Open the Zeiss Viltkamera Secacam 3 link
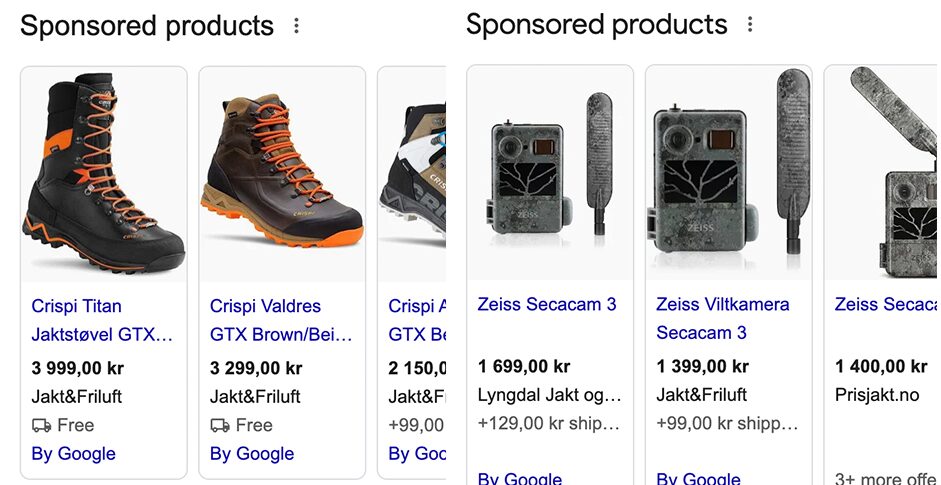The image size is (941, 485). (722, 318)
